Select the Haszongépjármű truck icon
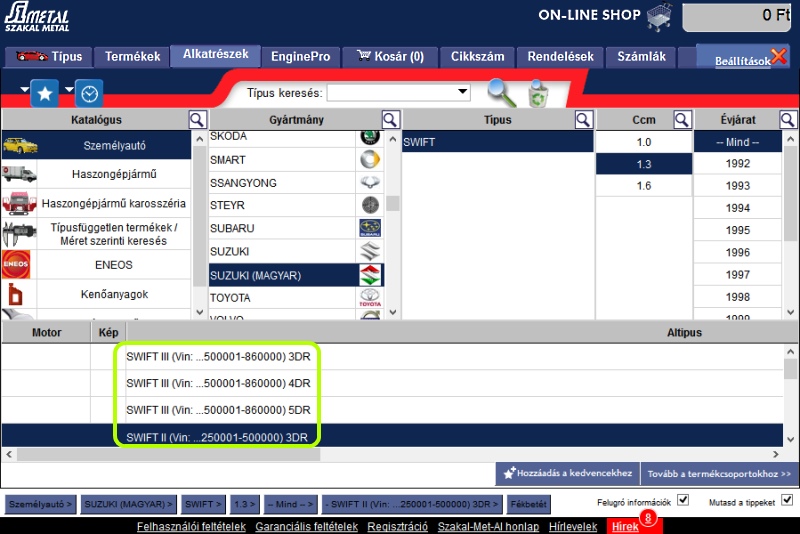800x534 pixels. coord(19,174)
